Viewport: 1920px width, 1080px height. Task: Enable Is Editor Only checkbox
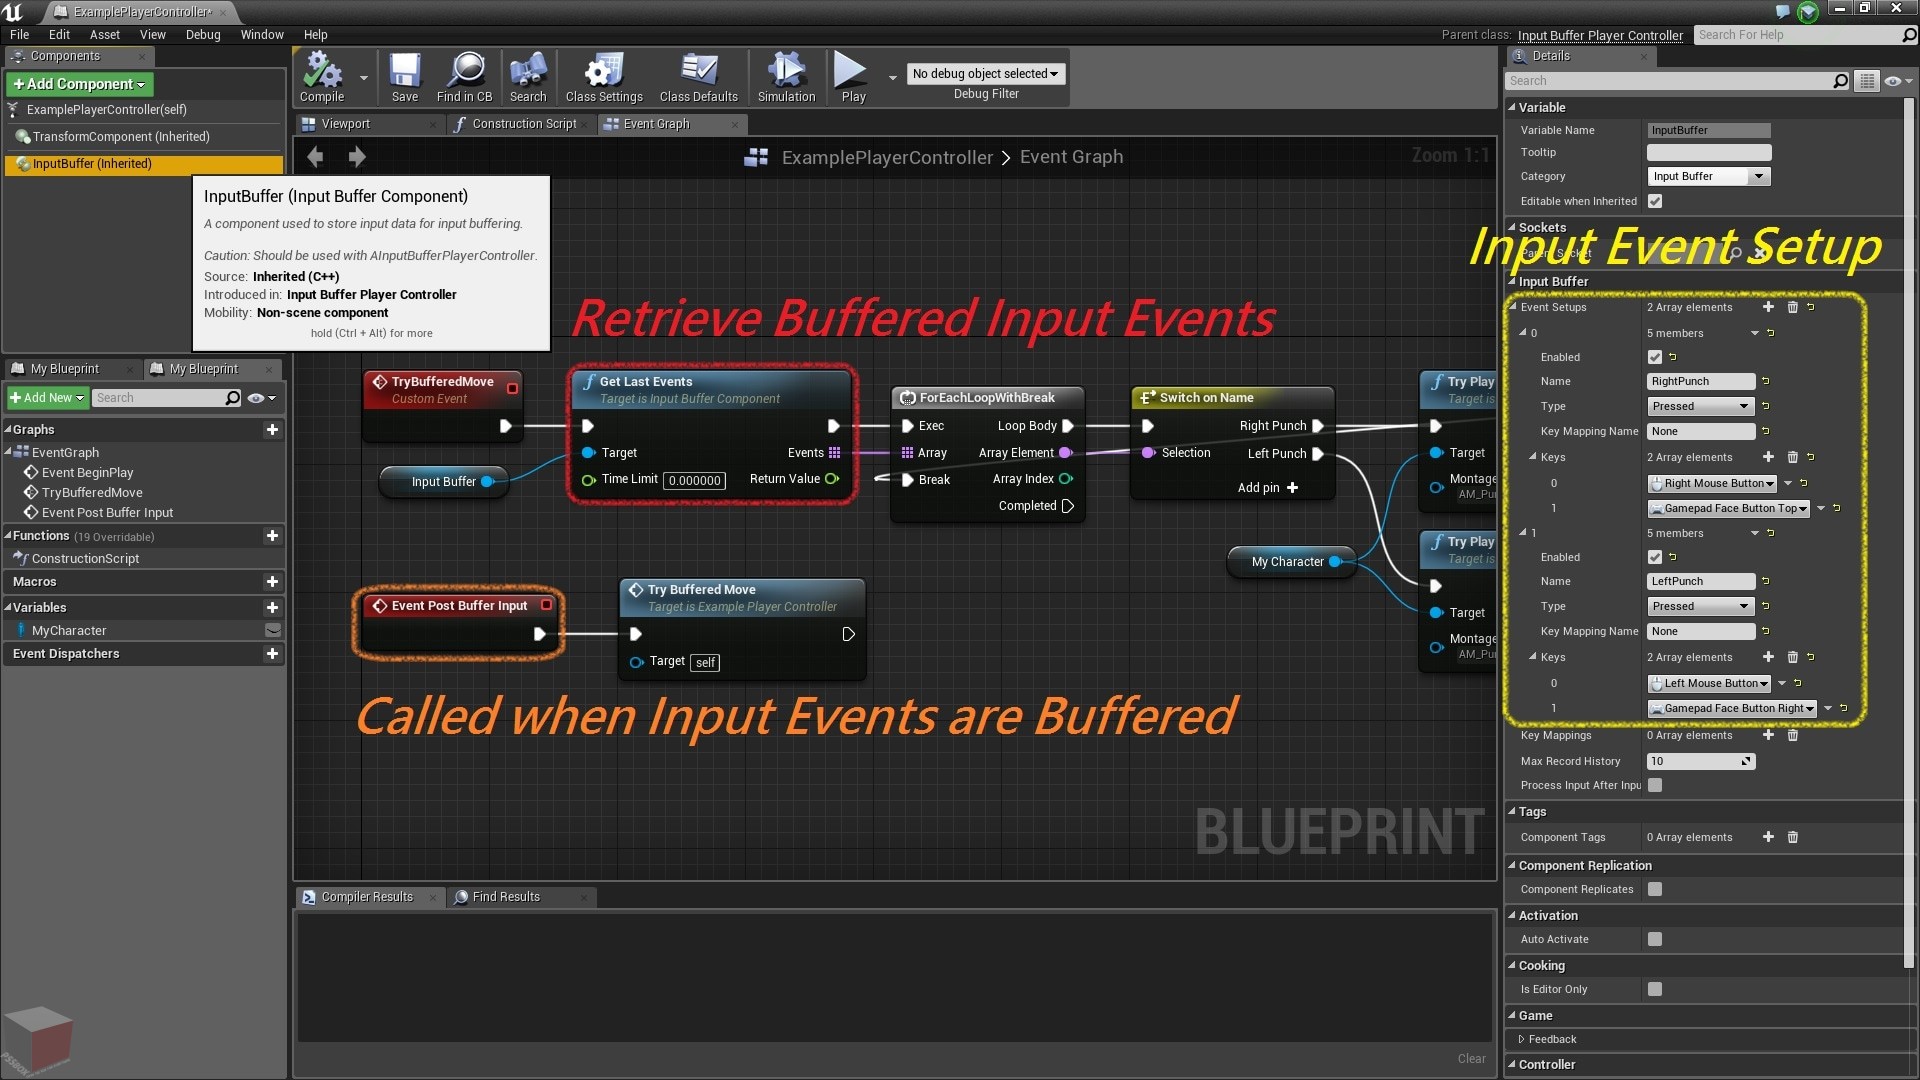point(1655,989)
